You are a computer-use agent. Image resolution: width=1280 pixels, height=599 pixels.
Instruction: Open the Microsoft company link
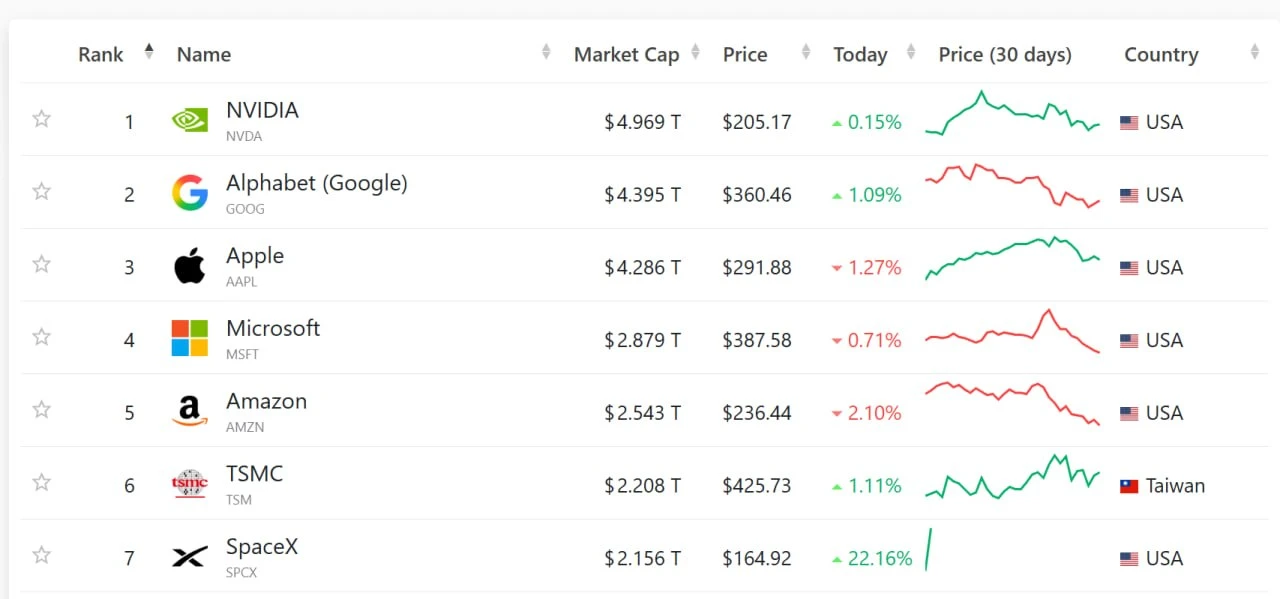[x=273, y=328]
